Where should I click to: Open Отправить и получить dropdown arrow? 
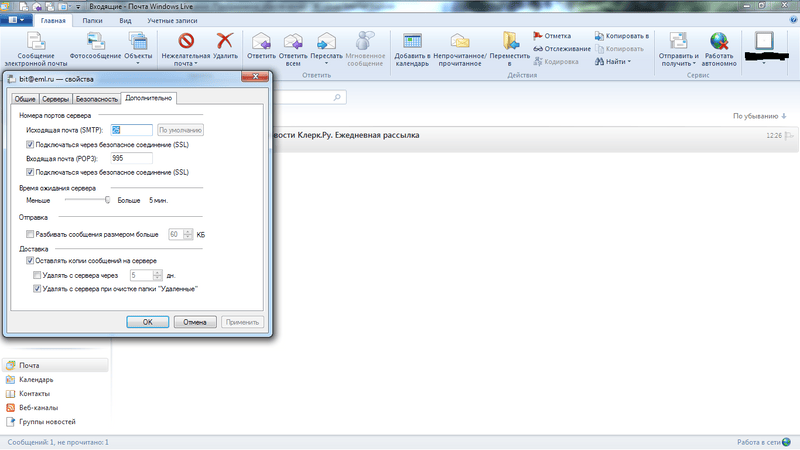(x=694, y=64)
